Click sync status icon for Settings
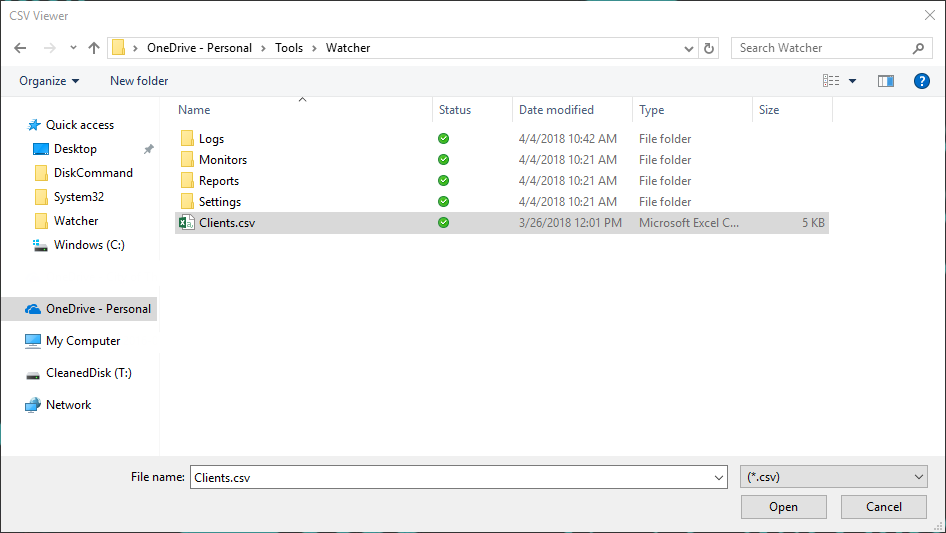The image size is (946, 533). click(x=443, y=202)
